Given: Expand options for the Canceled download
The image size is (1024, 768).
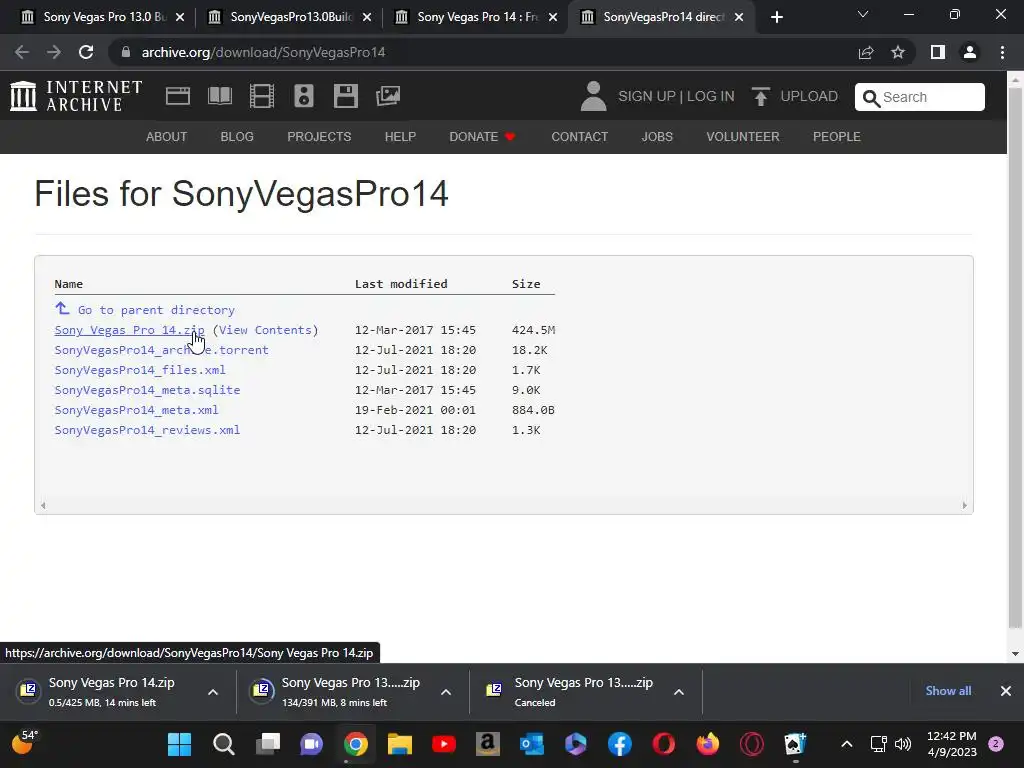Looking at the screenshot, I should coord(679,692).
